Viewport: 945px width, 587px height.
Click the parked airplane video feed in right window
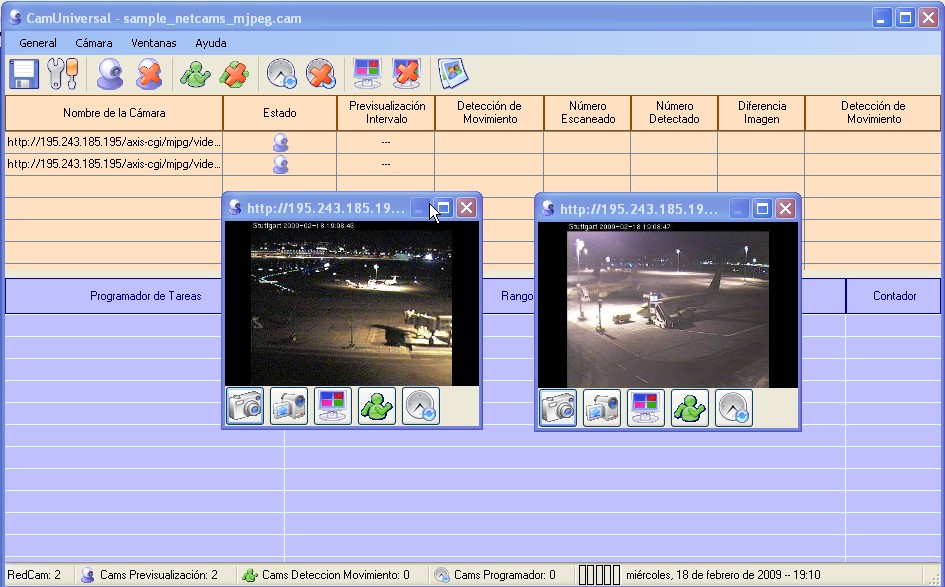click(x=668, y=306)
